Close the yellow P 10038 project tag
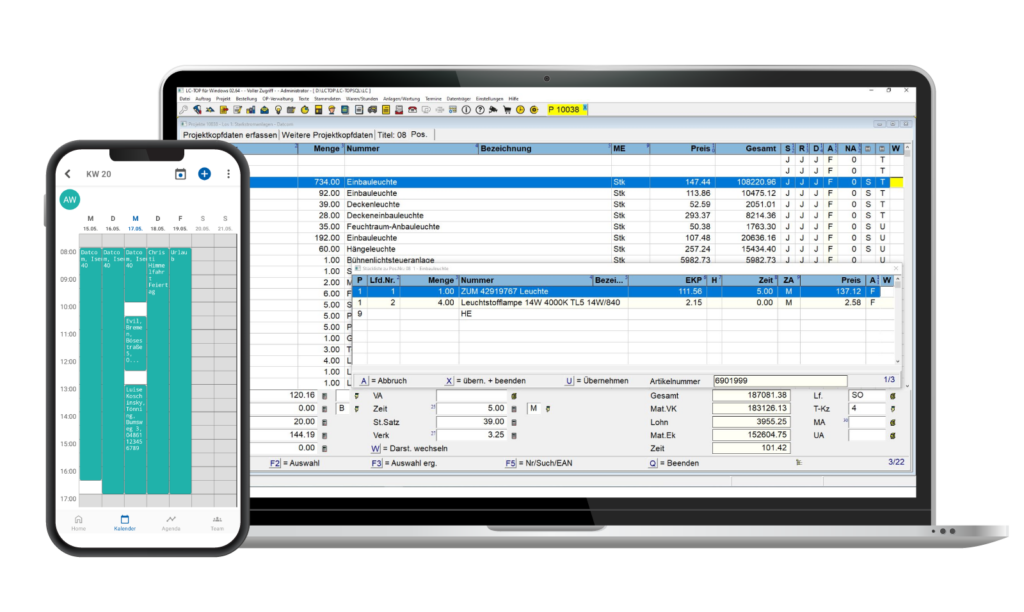1024x612 pixels. coord(585,107)
